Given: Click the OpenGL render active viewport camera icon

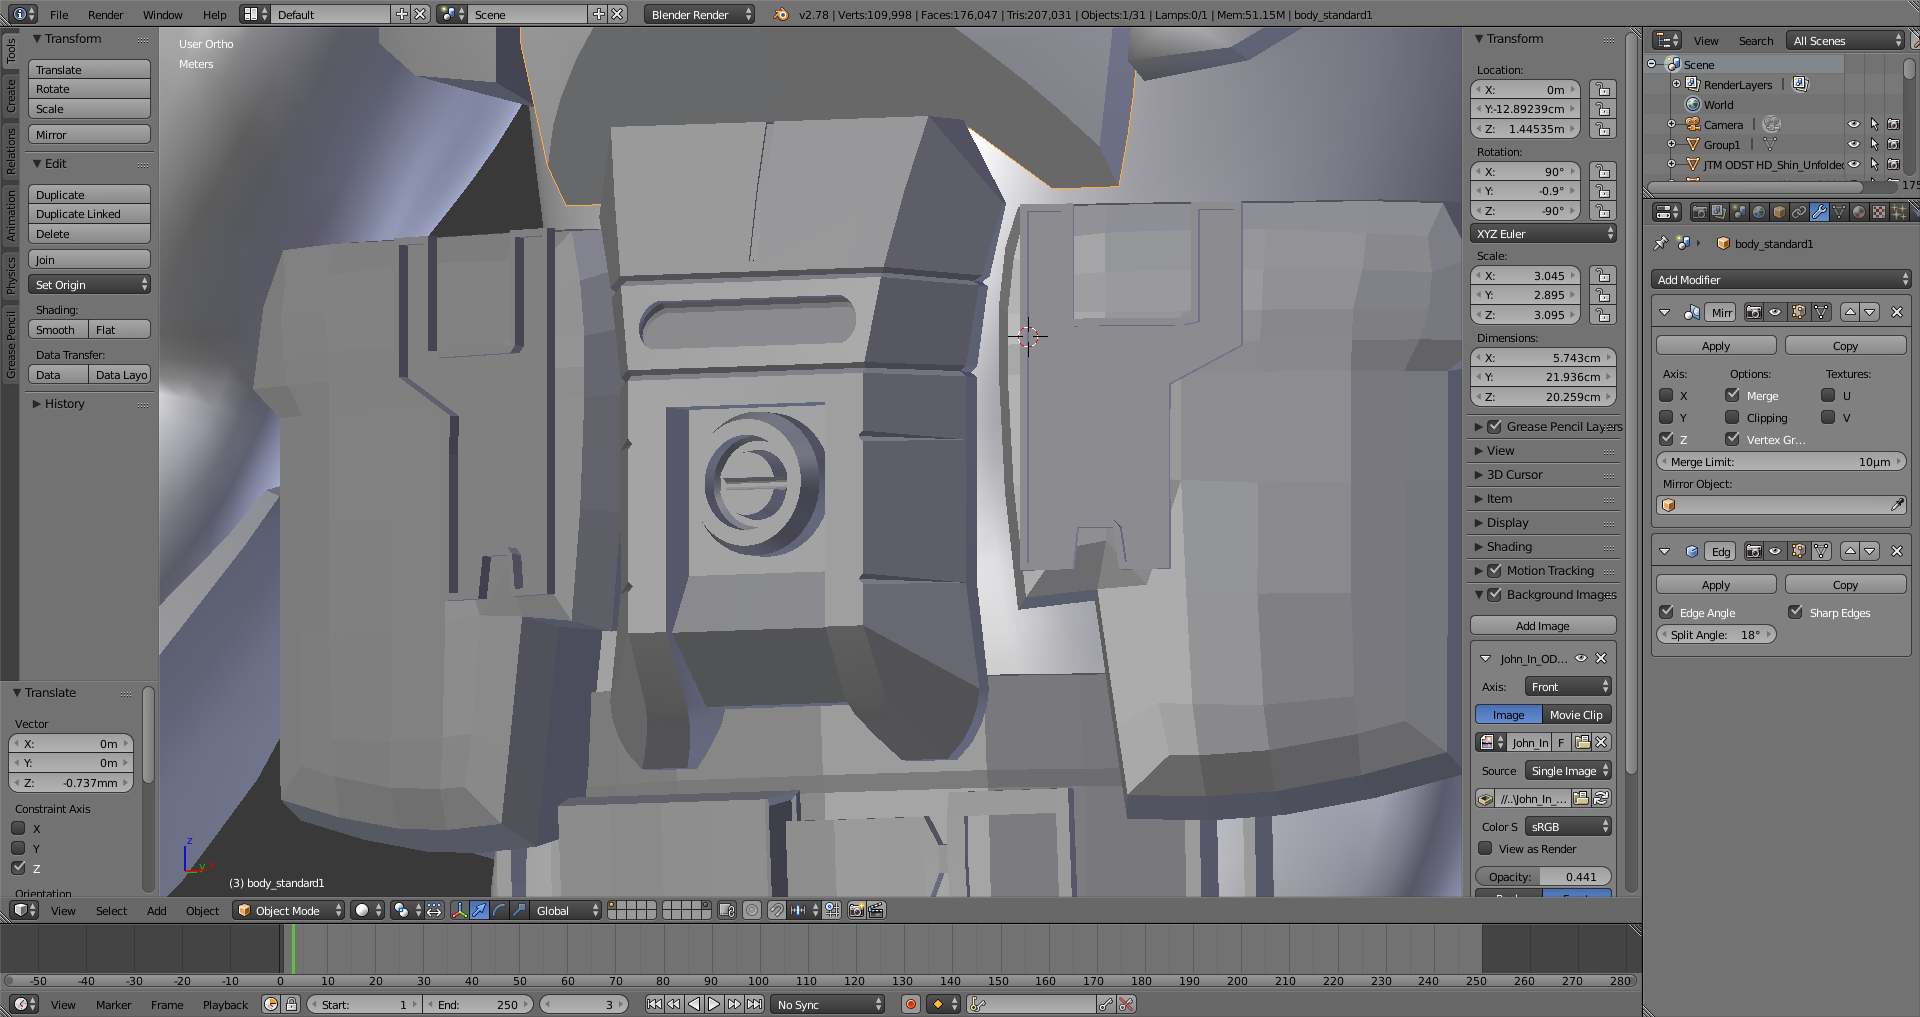Looking at the screenshot, I should (x=856, y=910).
